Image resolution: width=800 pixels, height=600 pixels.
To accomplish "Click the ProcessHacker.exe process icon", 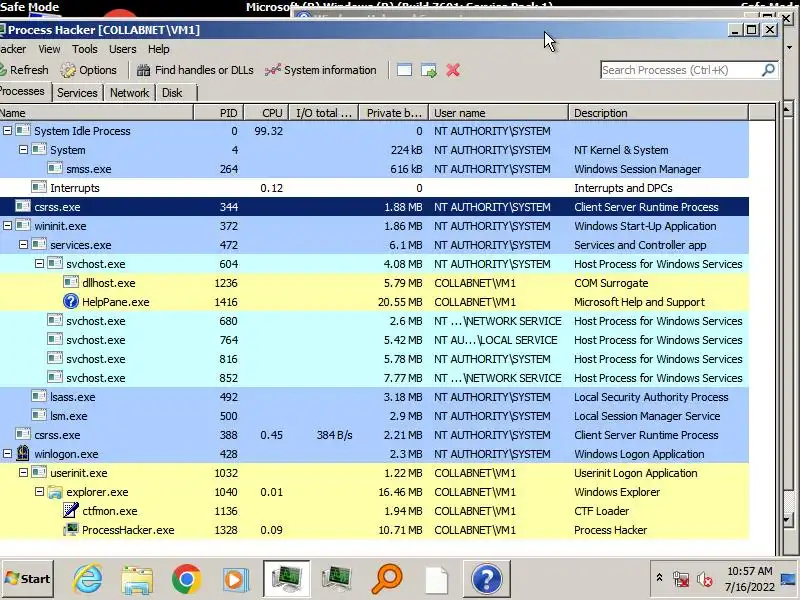I will [70, 530].
